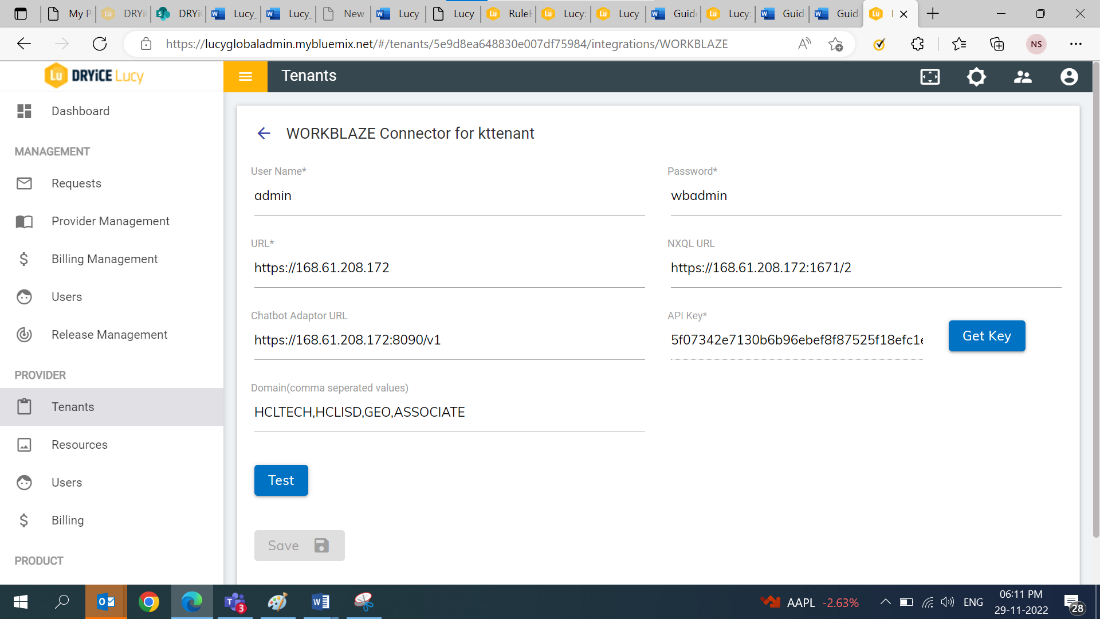Open notification center in system tray
This screenshot has height=619, width=1100.
pos(1073,602)
